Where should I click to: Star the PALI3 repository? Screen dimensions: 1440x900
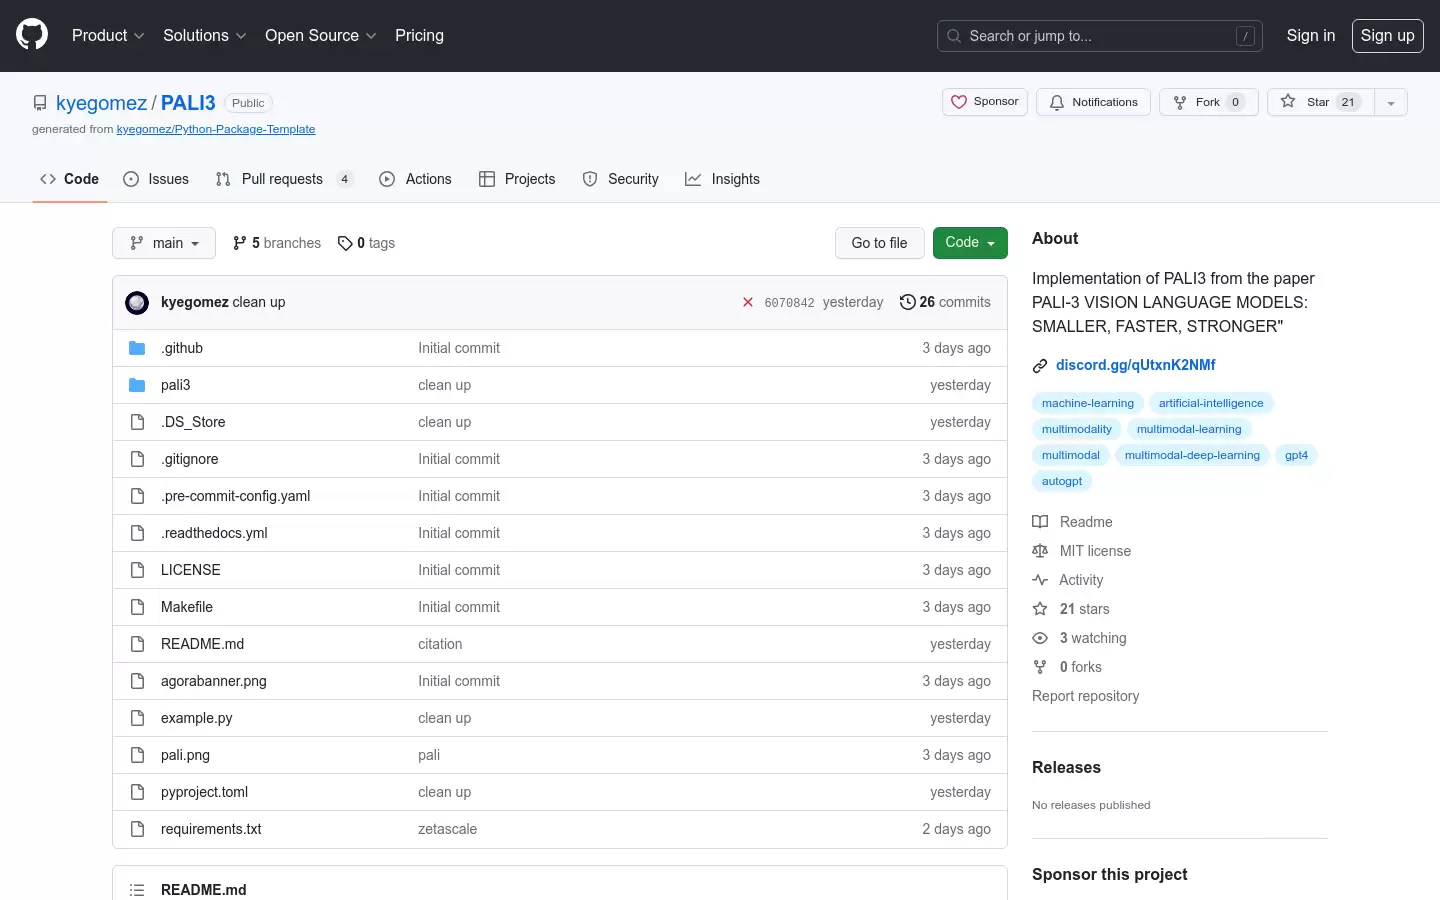click(1321, 102)
